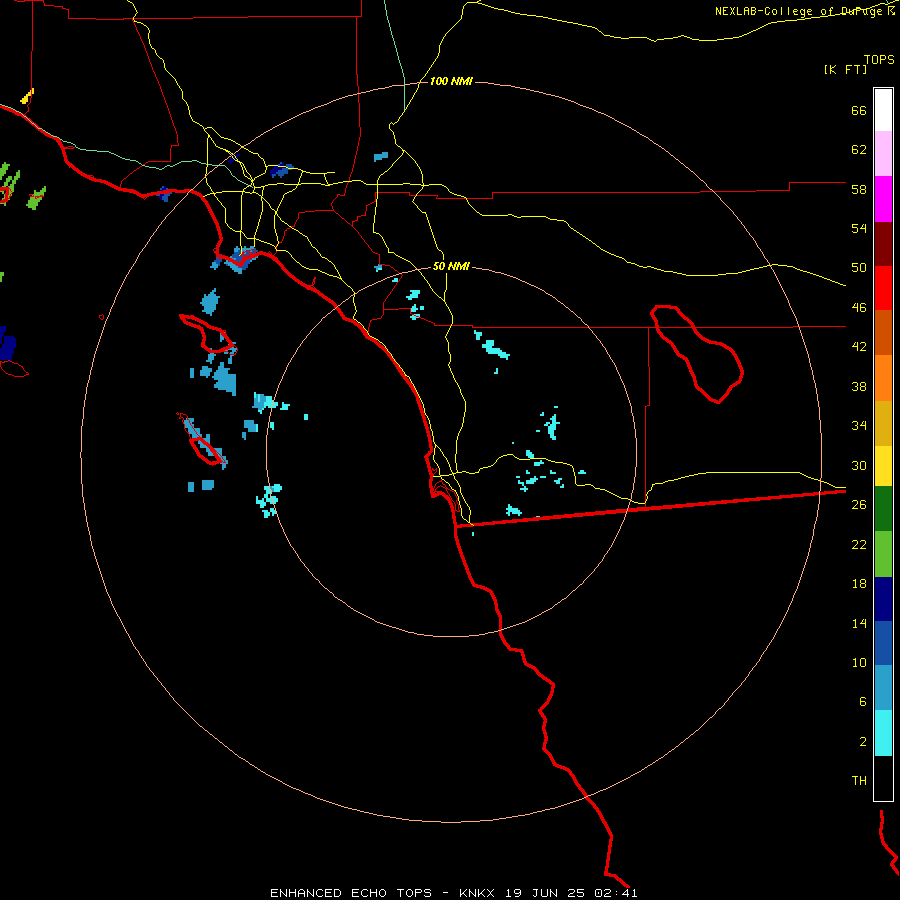900x900 pixels.
Task: Click legend value 58
Action: (859, 189)
